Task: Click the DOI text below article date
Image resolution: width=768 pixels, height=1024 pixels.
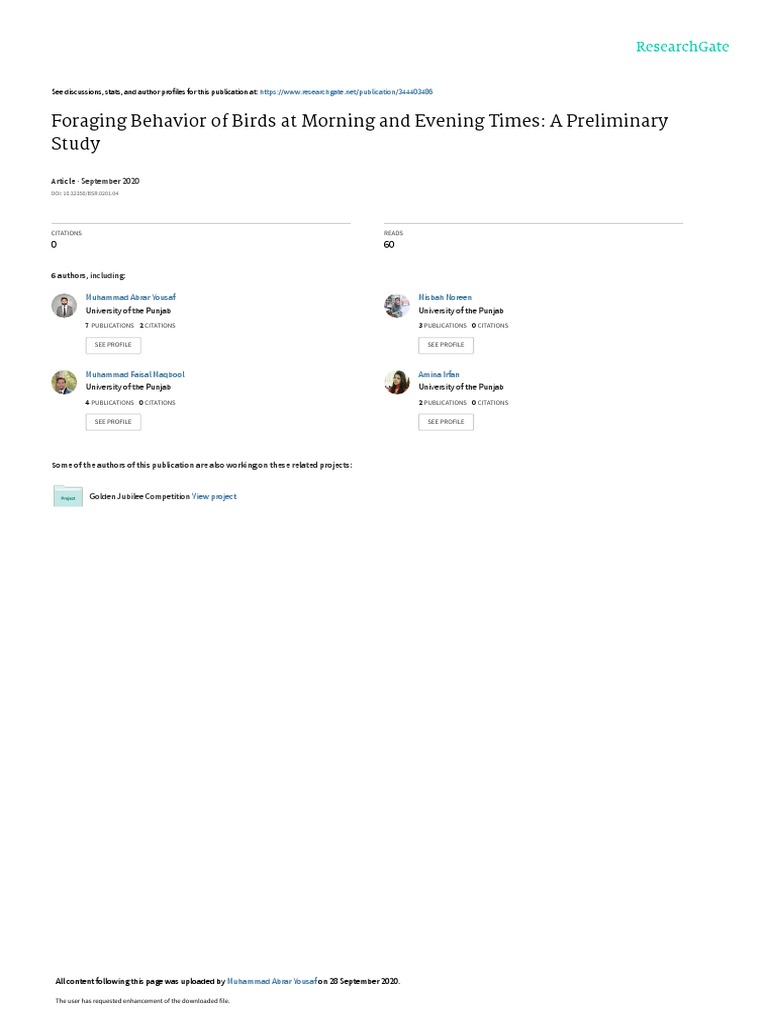Action: [x=85, y=193]
